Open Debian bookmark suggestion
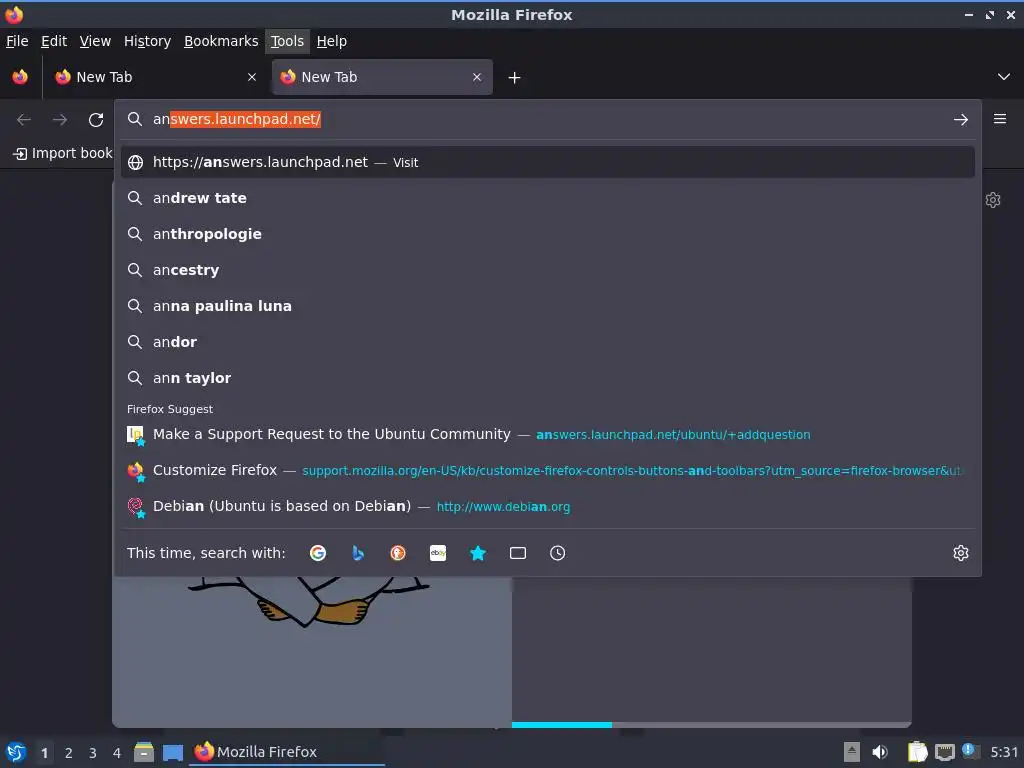 [x=548, y=506]
